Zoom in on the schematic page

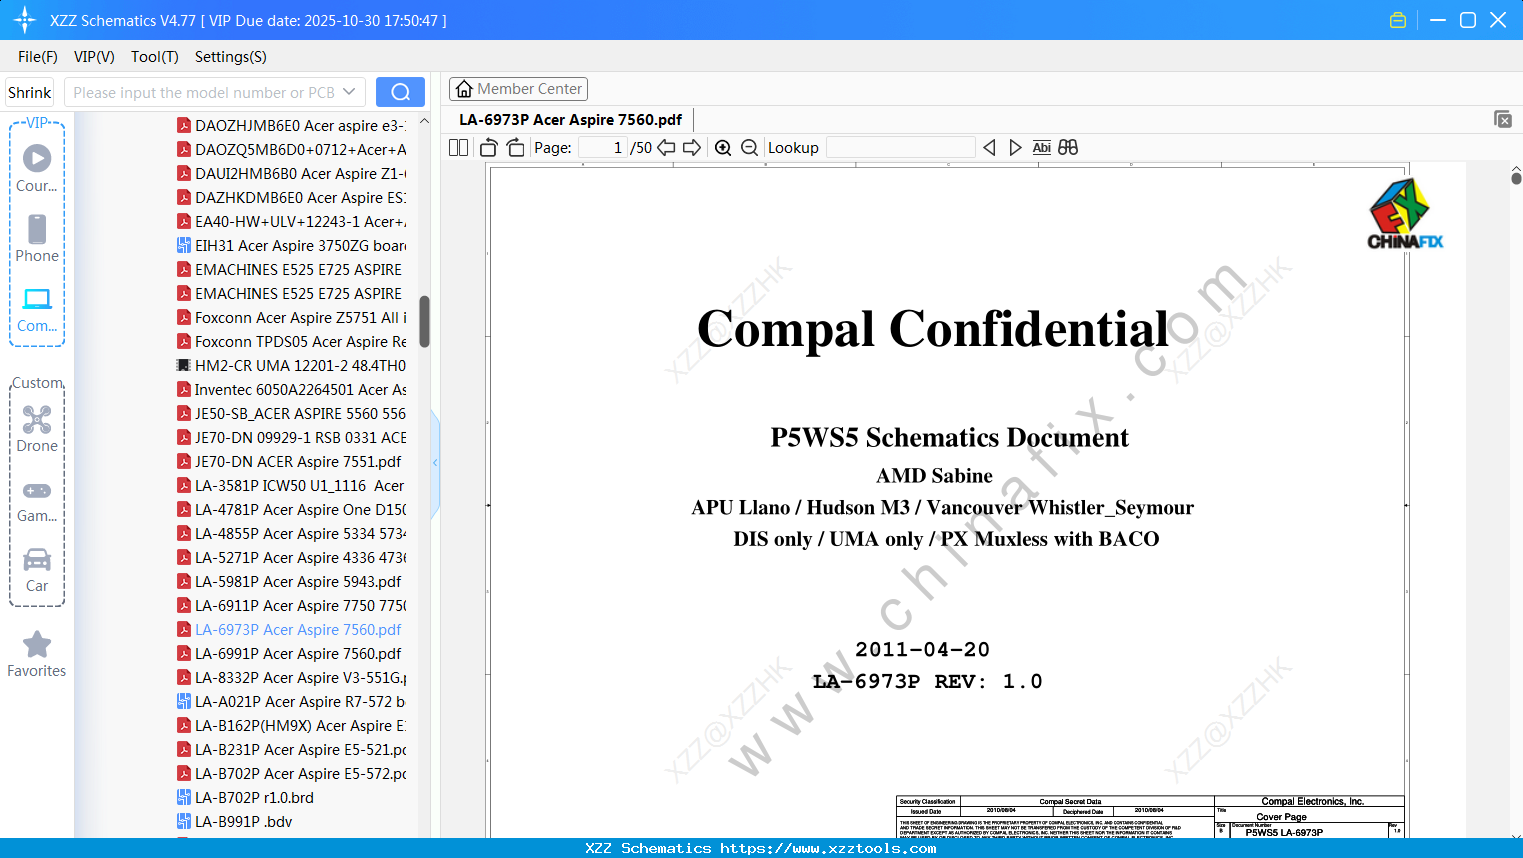click(723, 148)
